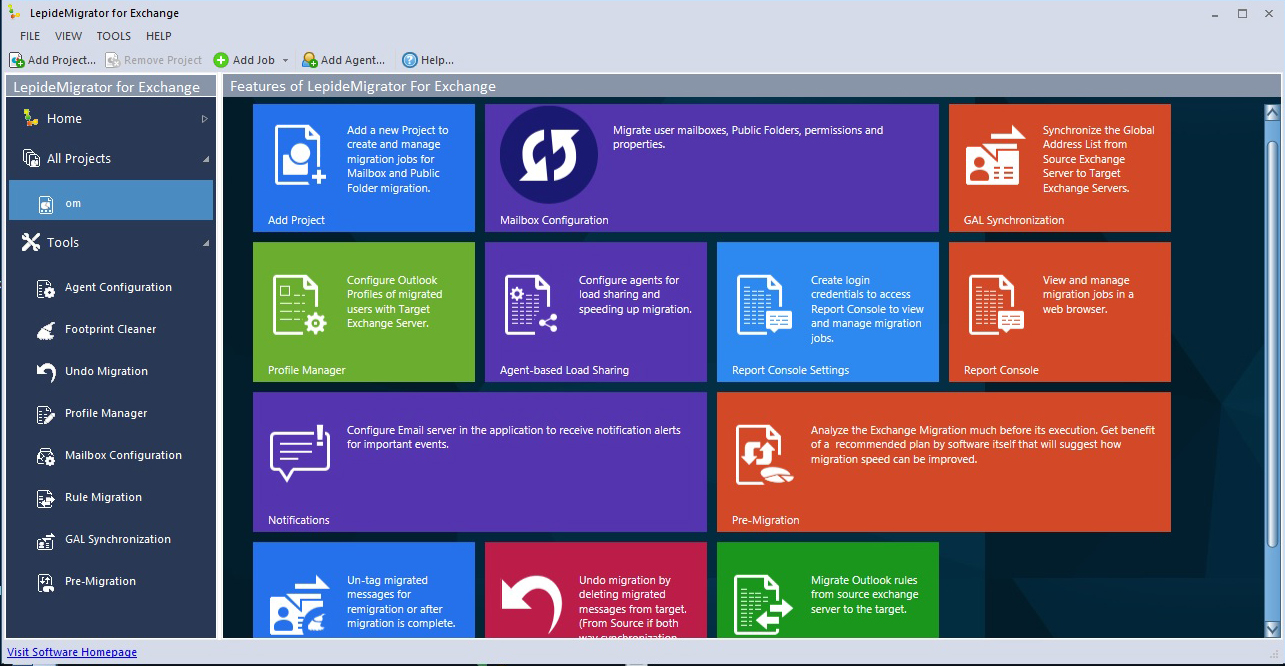
Task: Click the Add Project tile icon
Action: point(300,155)
